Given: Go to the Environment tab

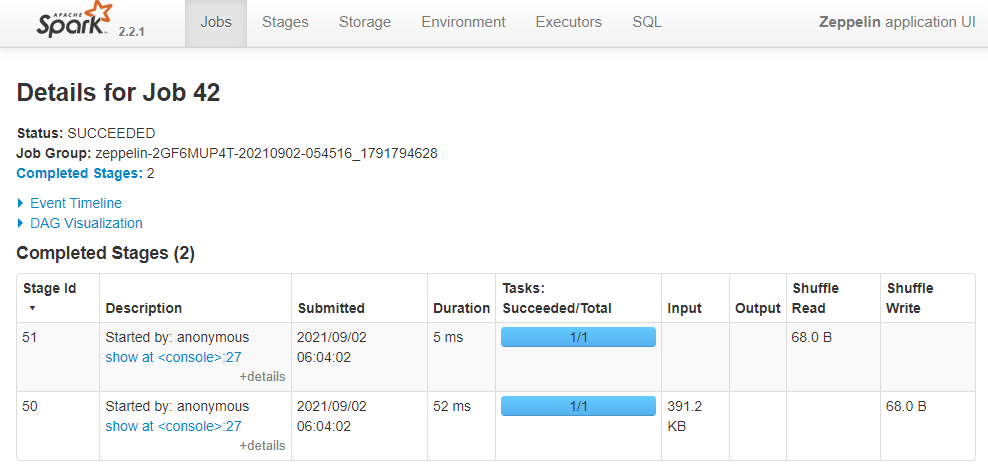Looking at the screenshot, I should point(463,23).
